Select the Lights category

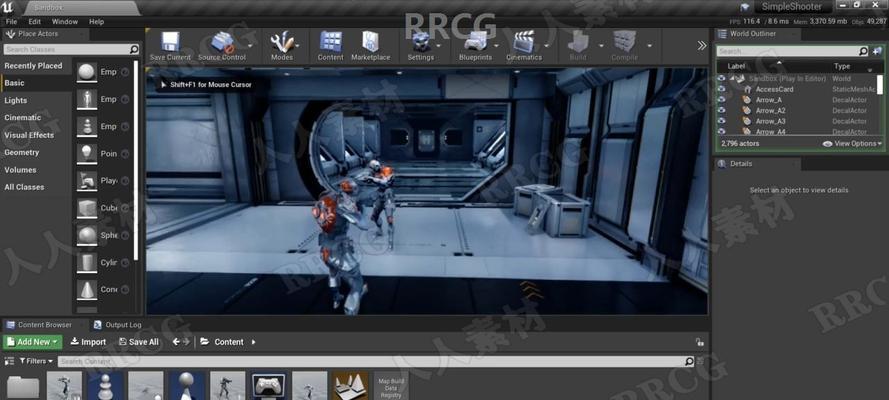tap(15, 100)
